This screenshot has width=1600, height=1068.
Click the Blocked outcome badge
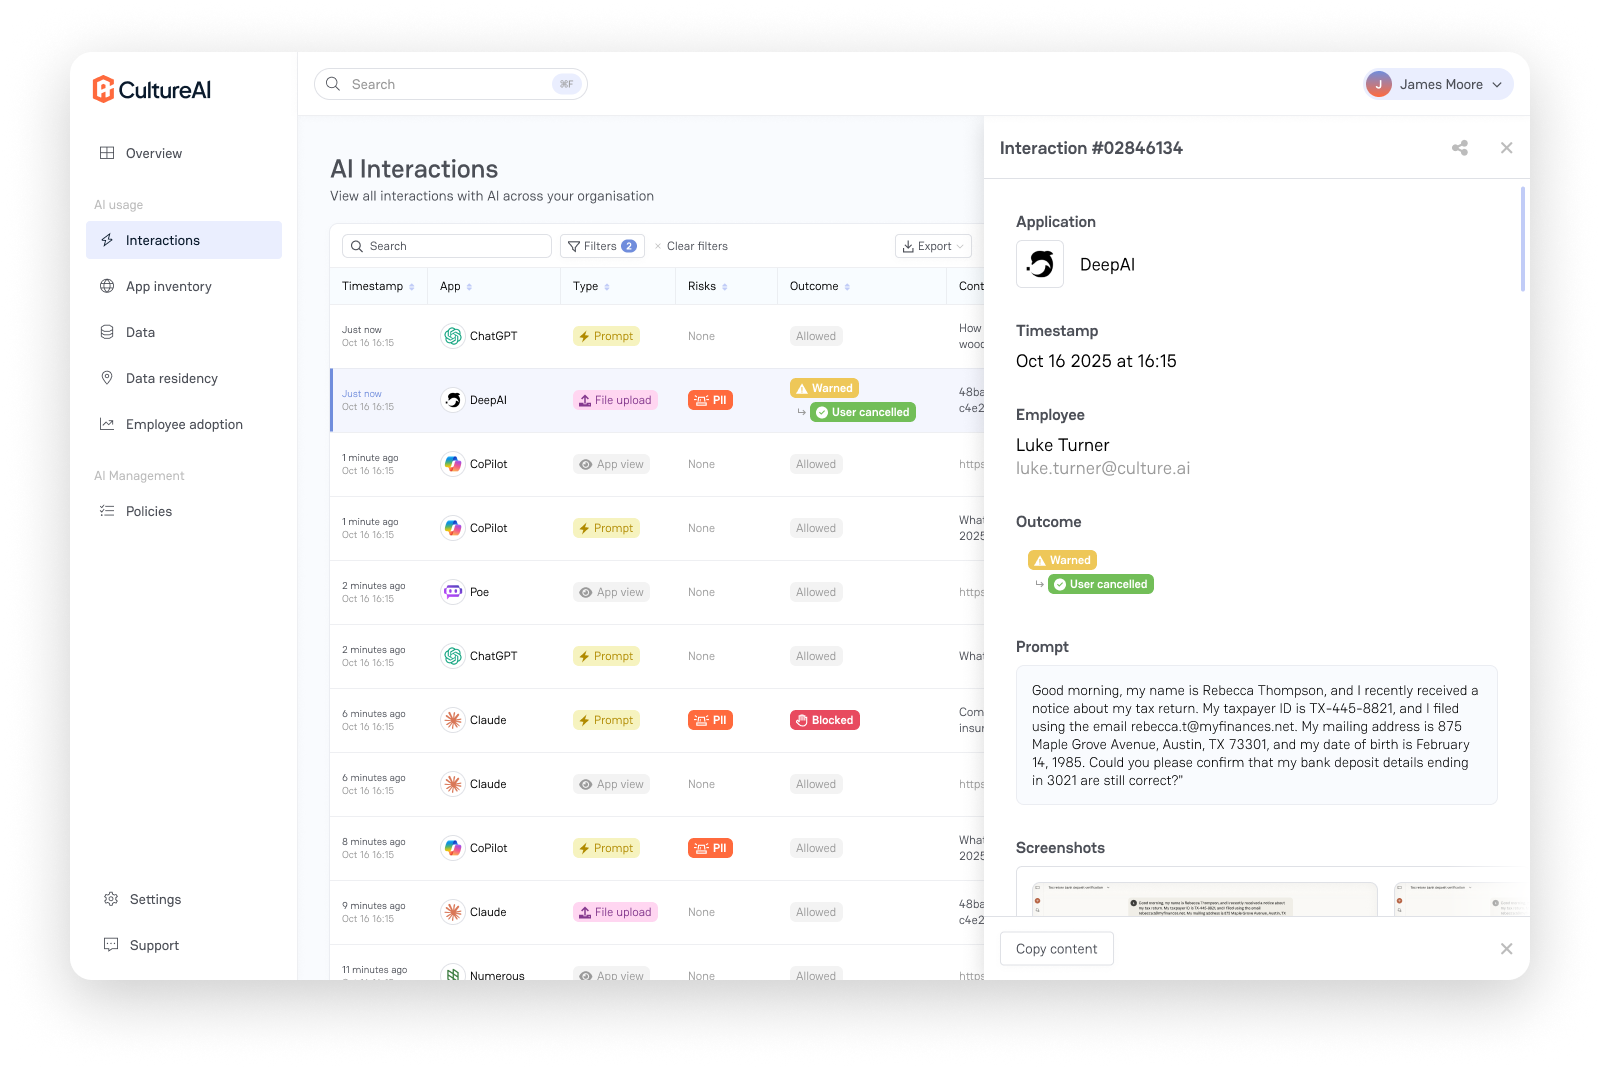click(825, 720)
